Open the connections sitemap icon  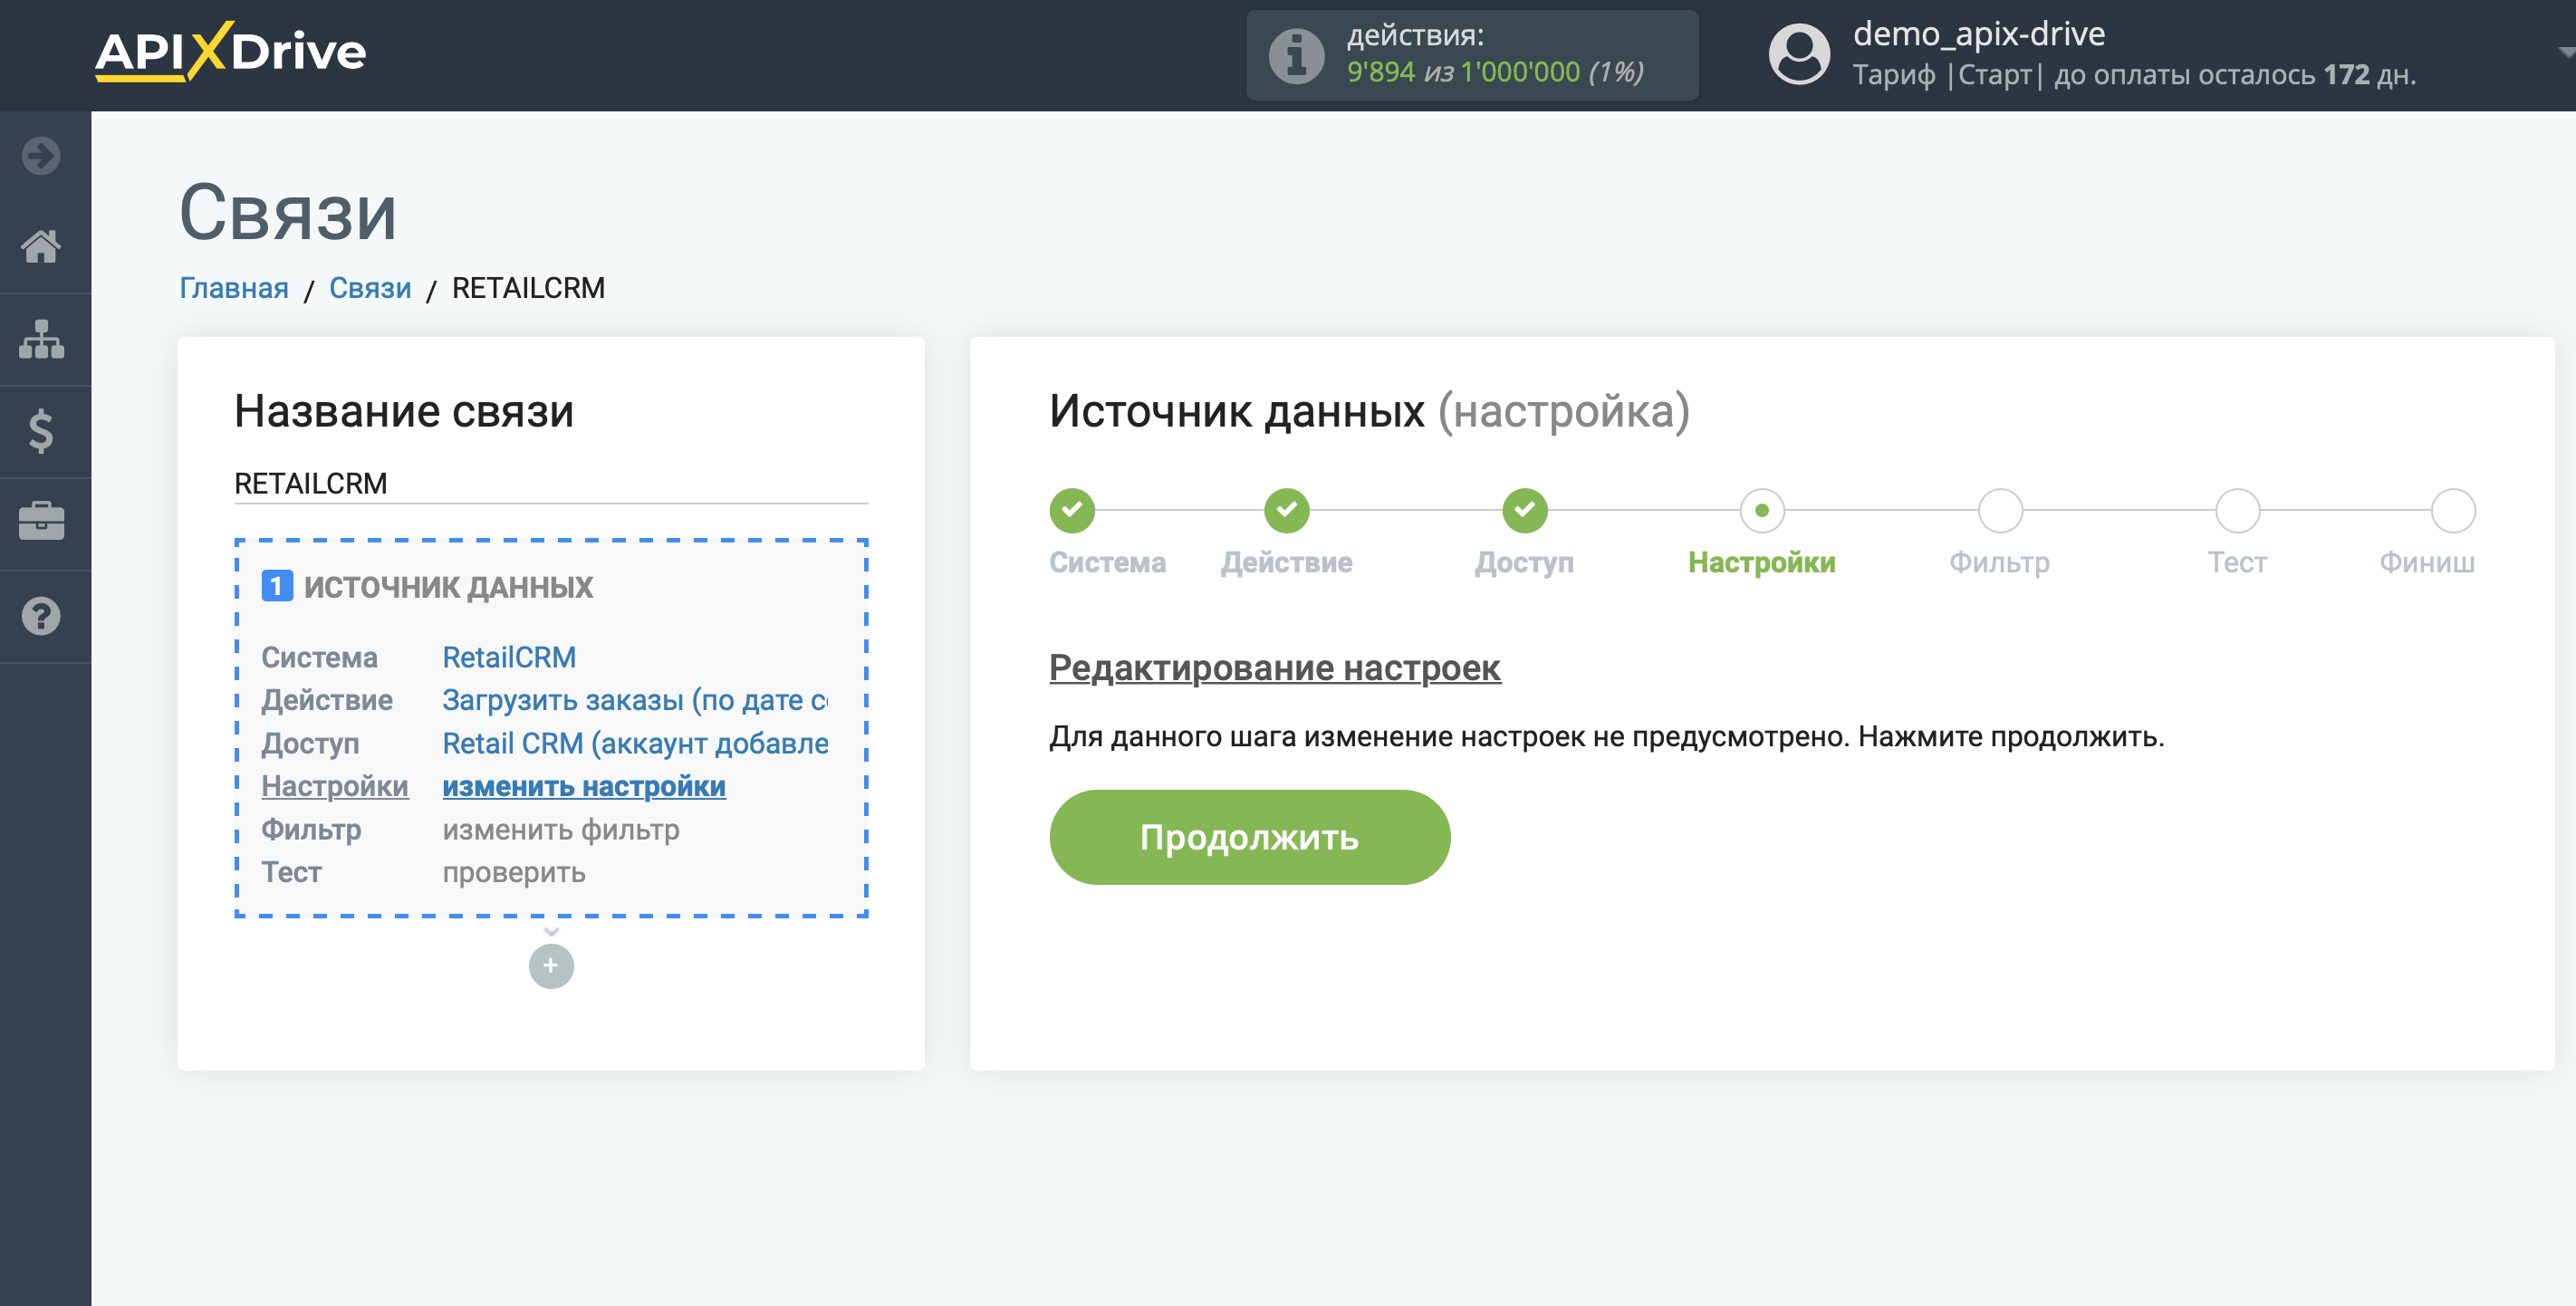(41, 339)
